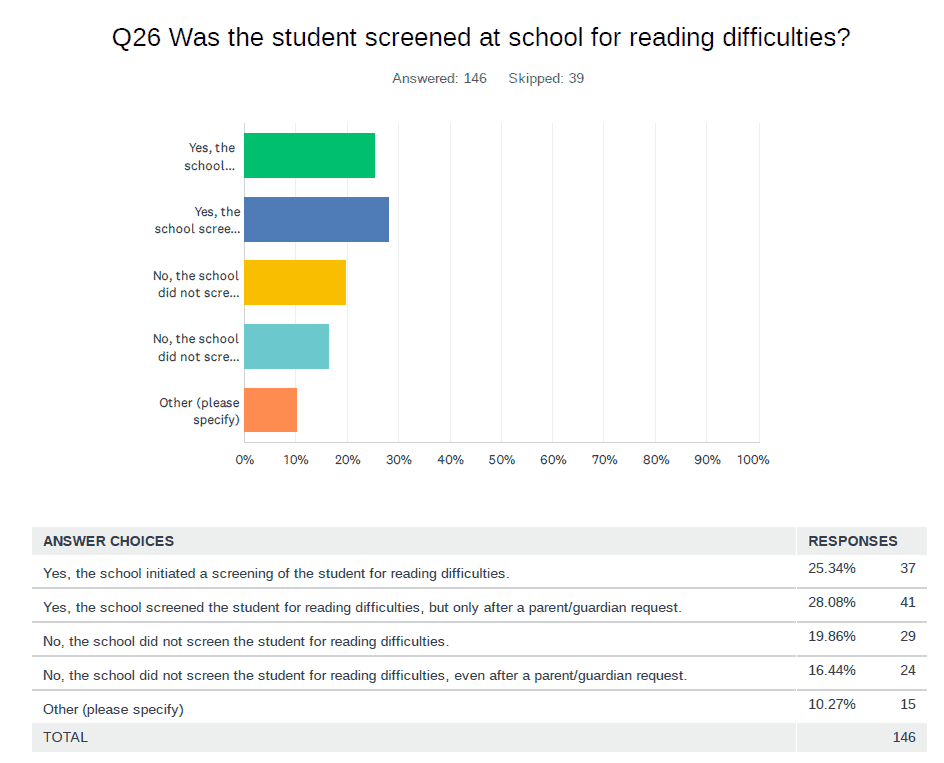Click the 28.08% response value
944x763 pixels.
(831, 602)
